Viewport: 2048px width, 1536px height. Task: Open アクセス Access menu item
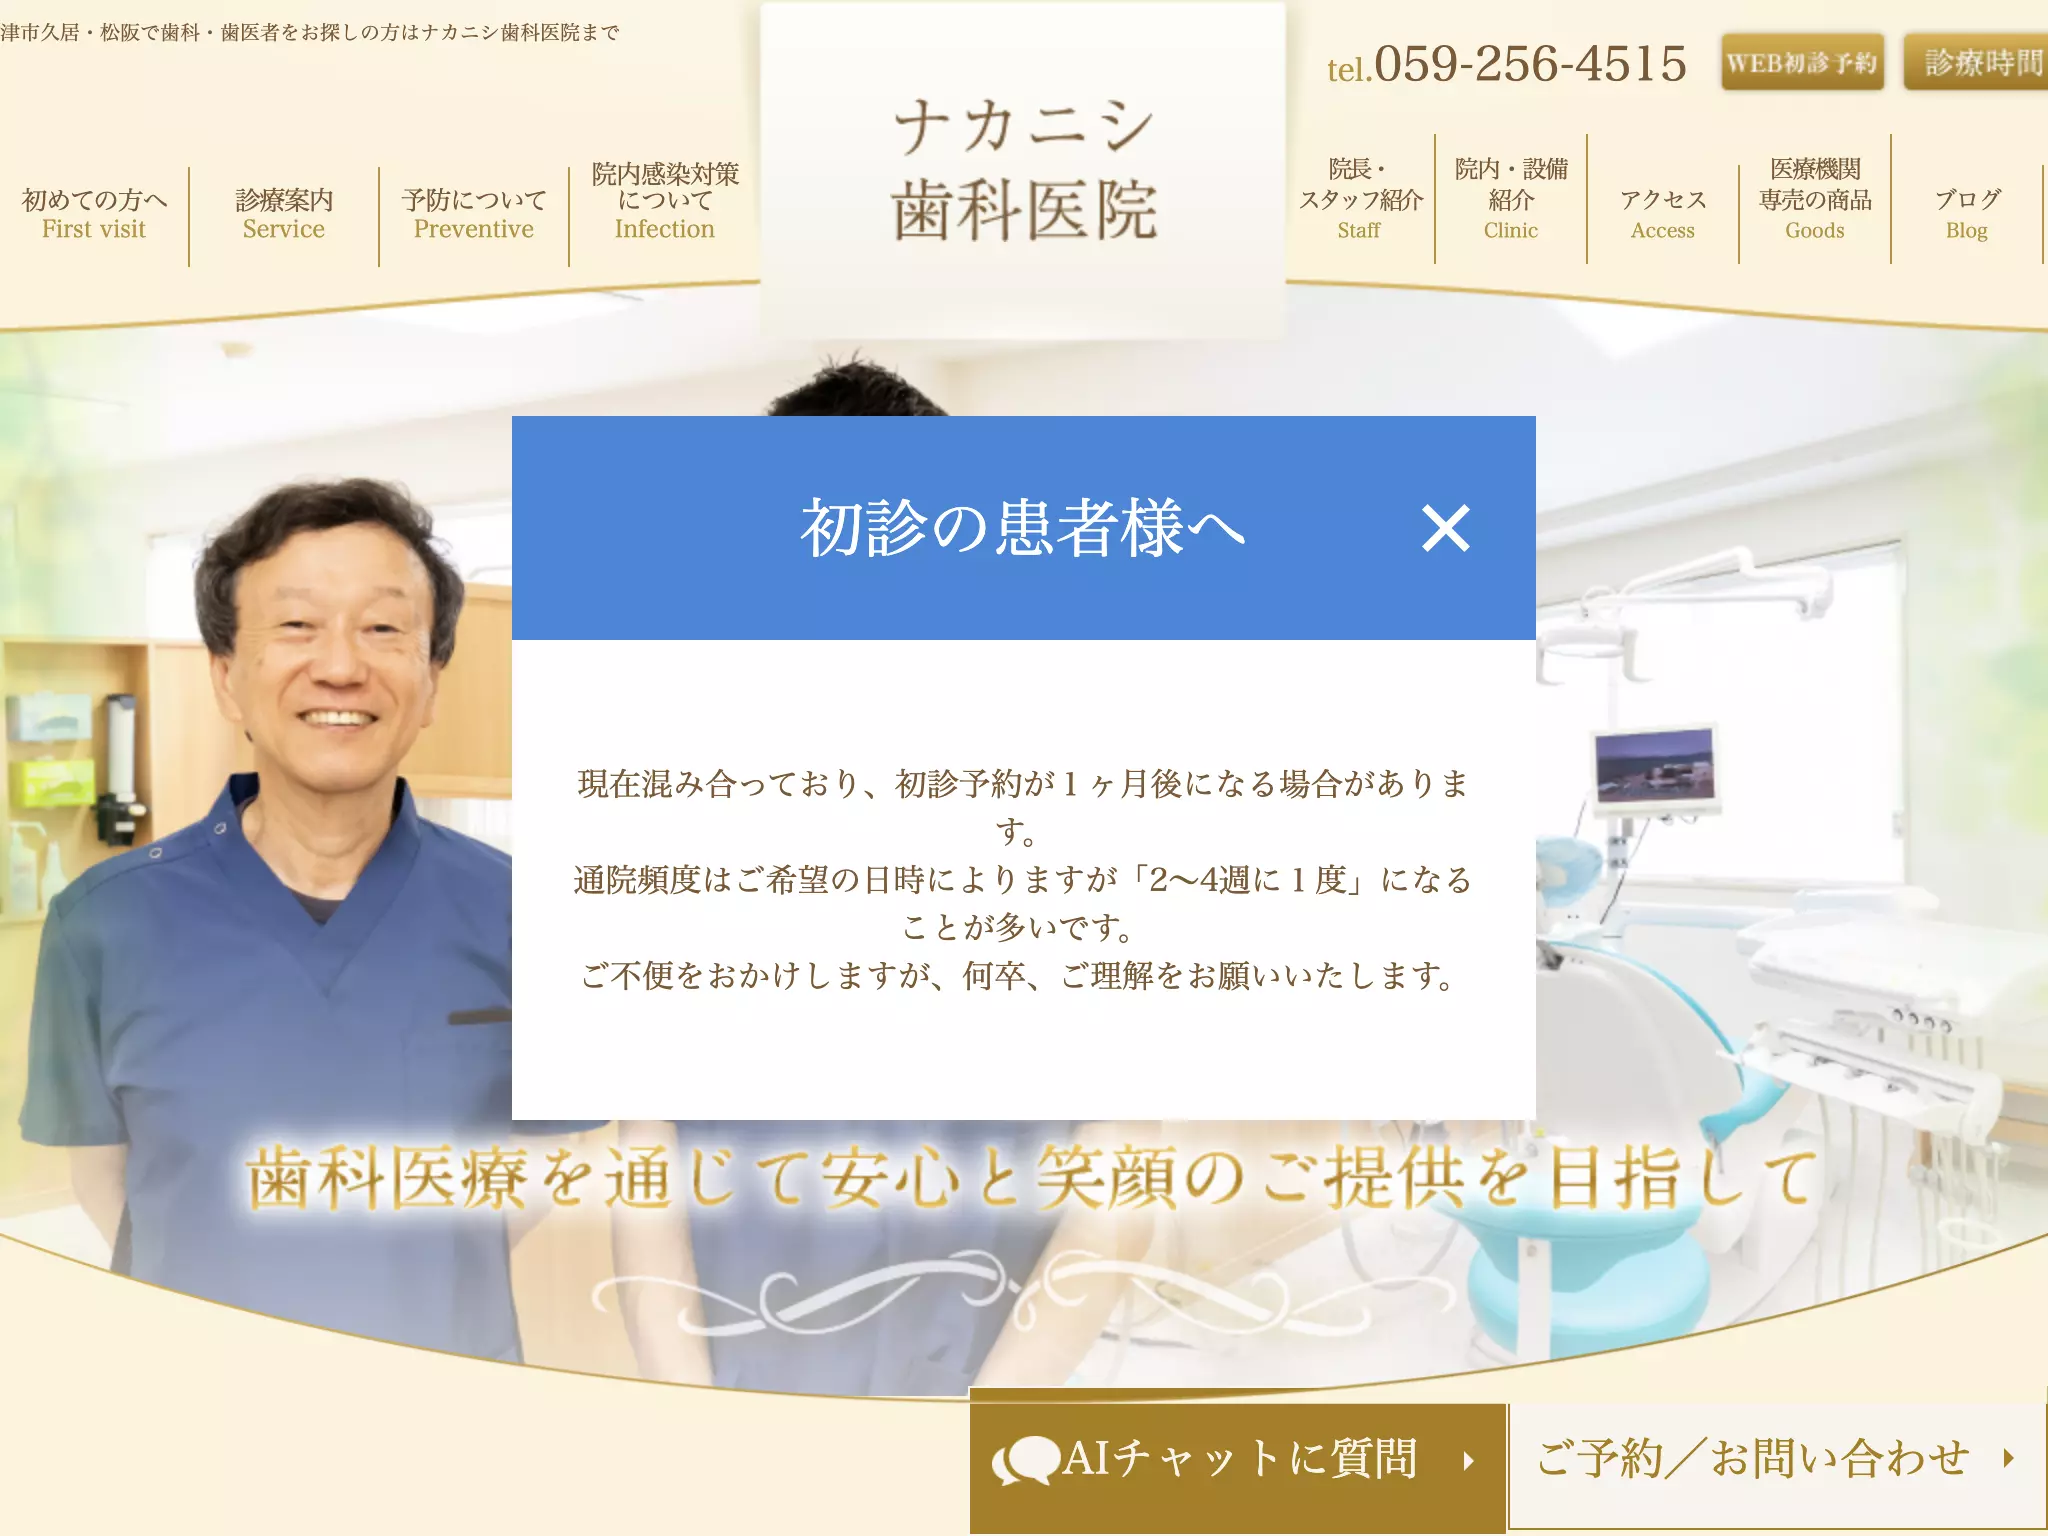pyautogui.click(x=1663, y=214)
